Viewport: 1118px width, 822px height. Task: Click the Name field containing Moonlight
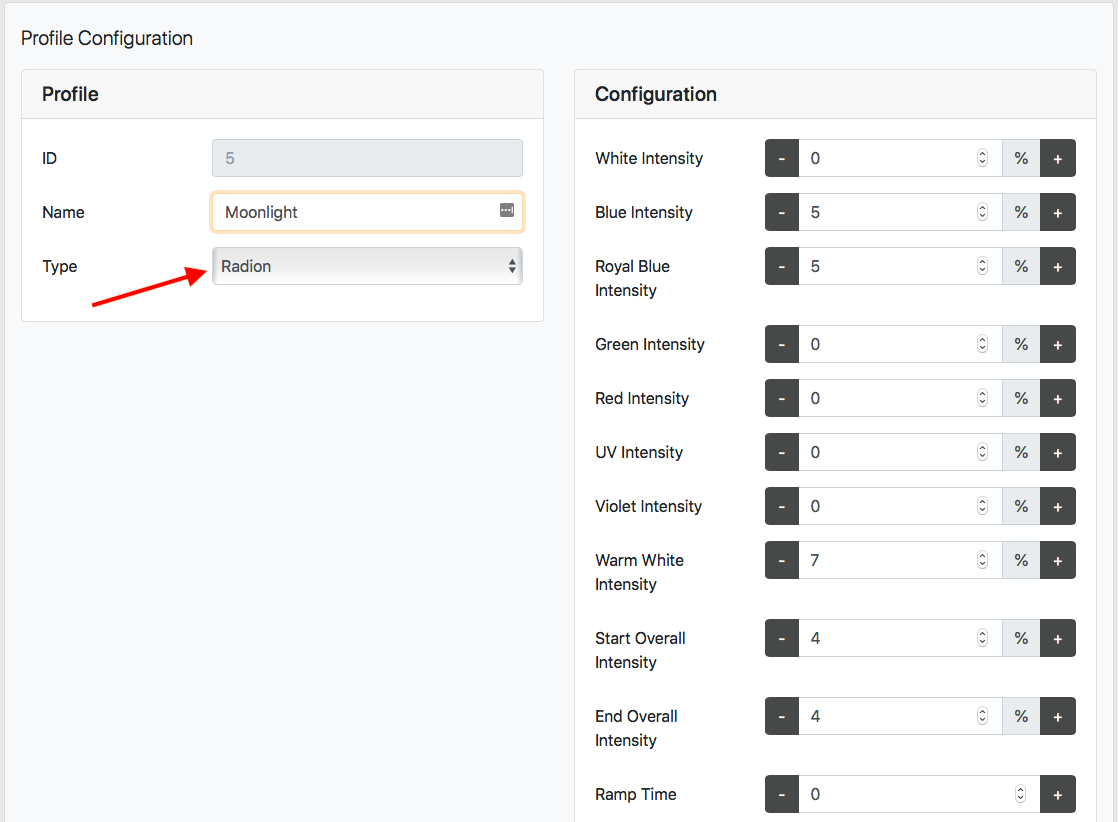pos(367,212)
